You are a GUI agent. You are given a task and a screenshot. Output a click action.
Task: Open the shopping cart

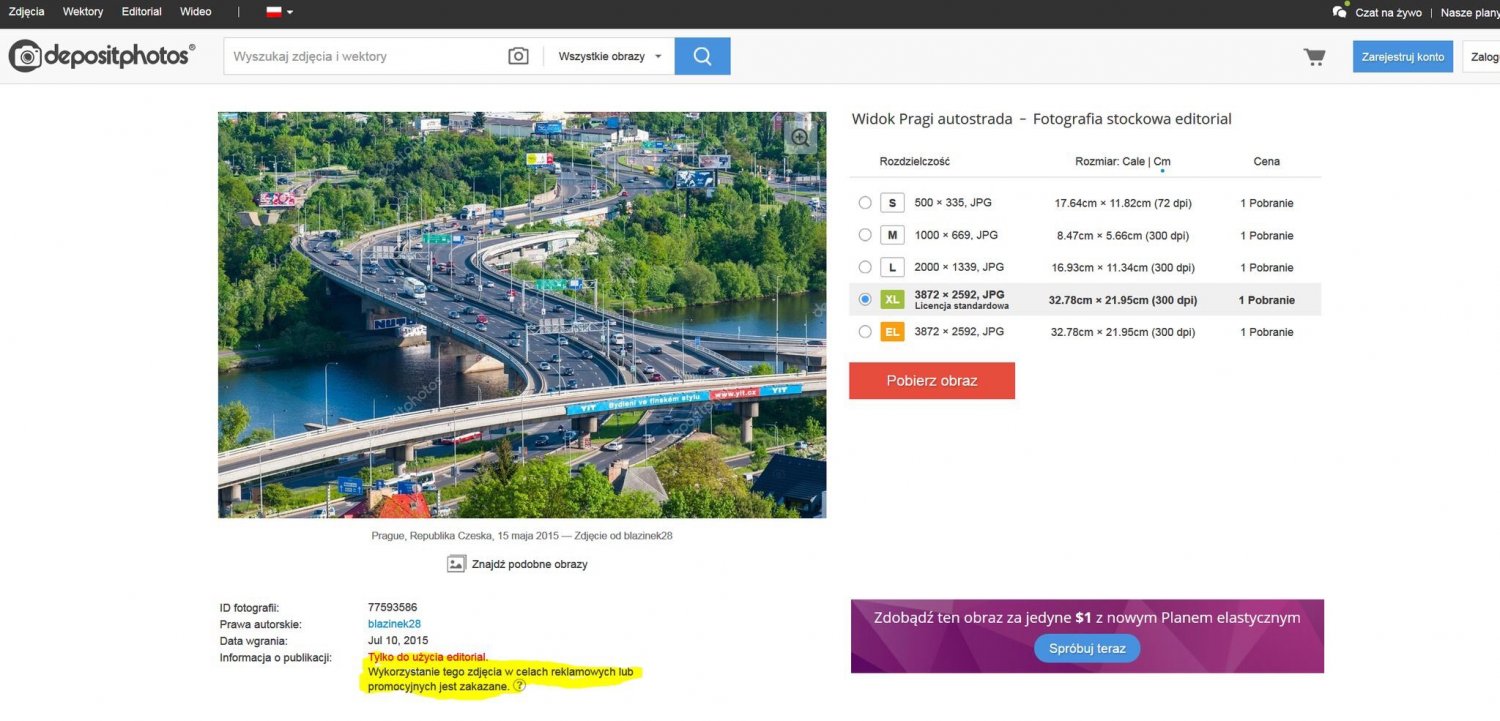[1314, 57]
